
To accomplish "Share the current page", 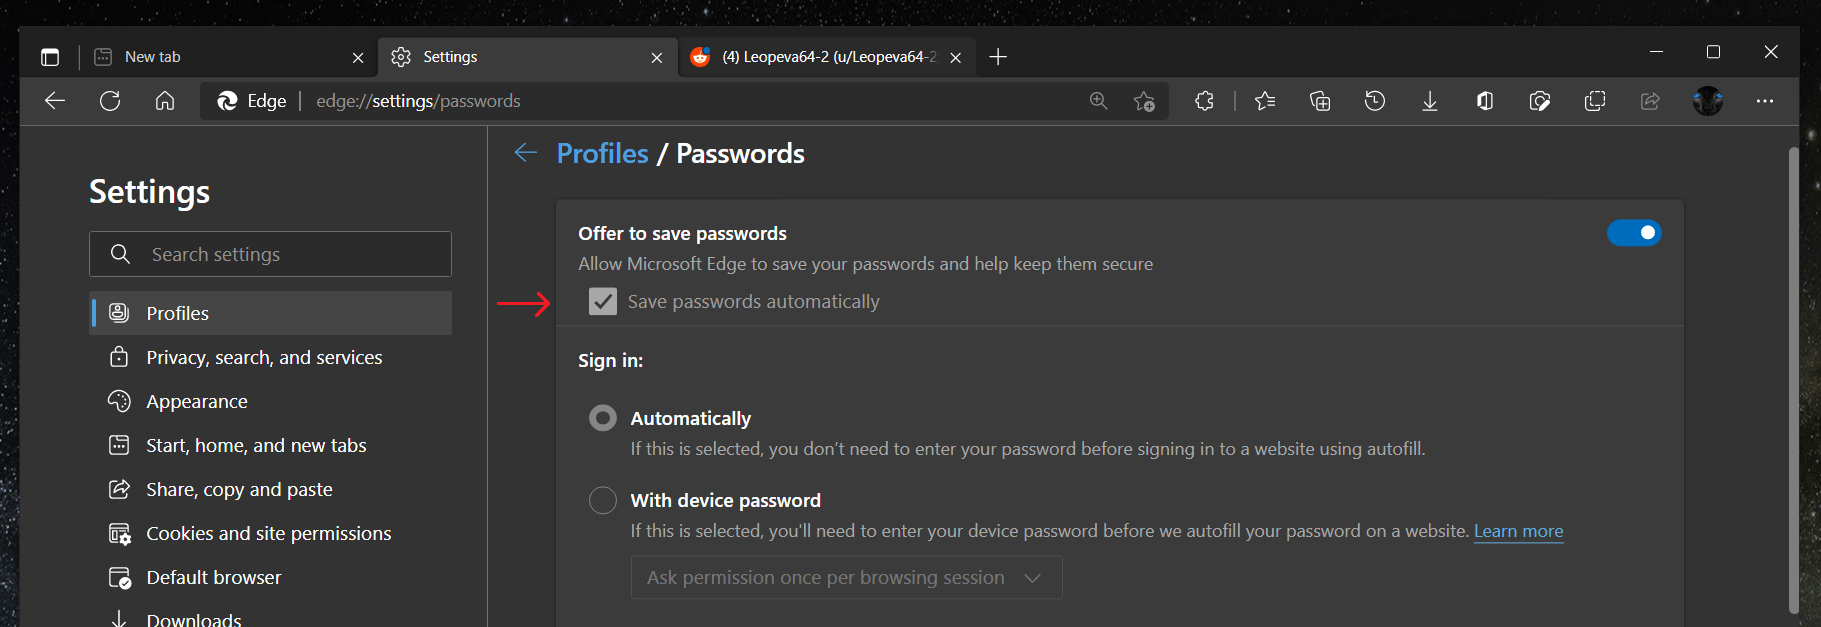I will point(1650,101).
